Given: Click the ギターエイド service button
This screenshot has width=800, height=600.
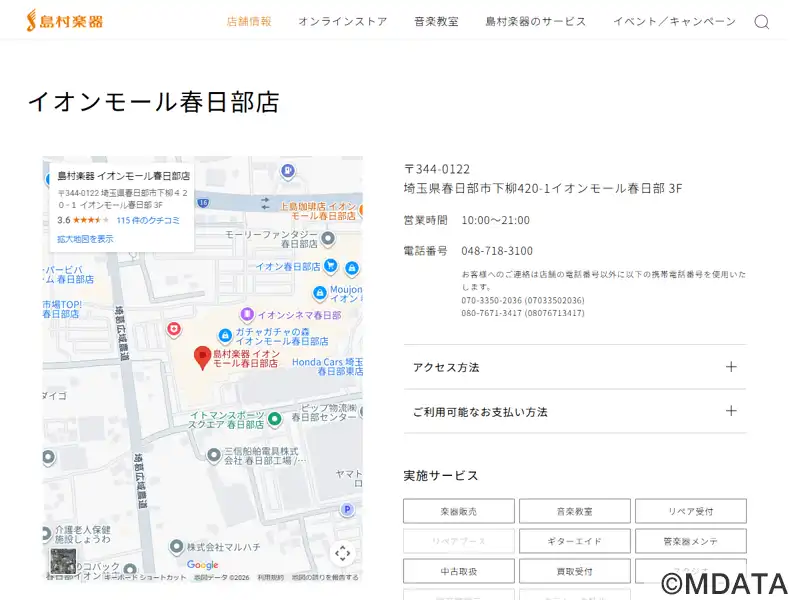Looking at the screenshot, I should (574, 541).
